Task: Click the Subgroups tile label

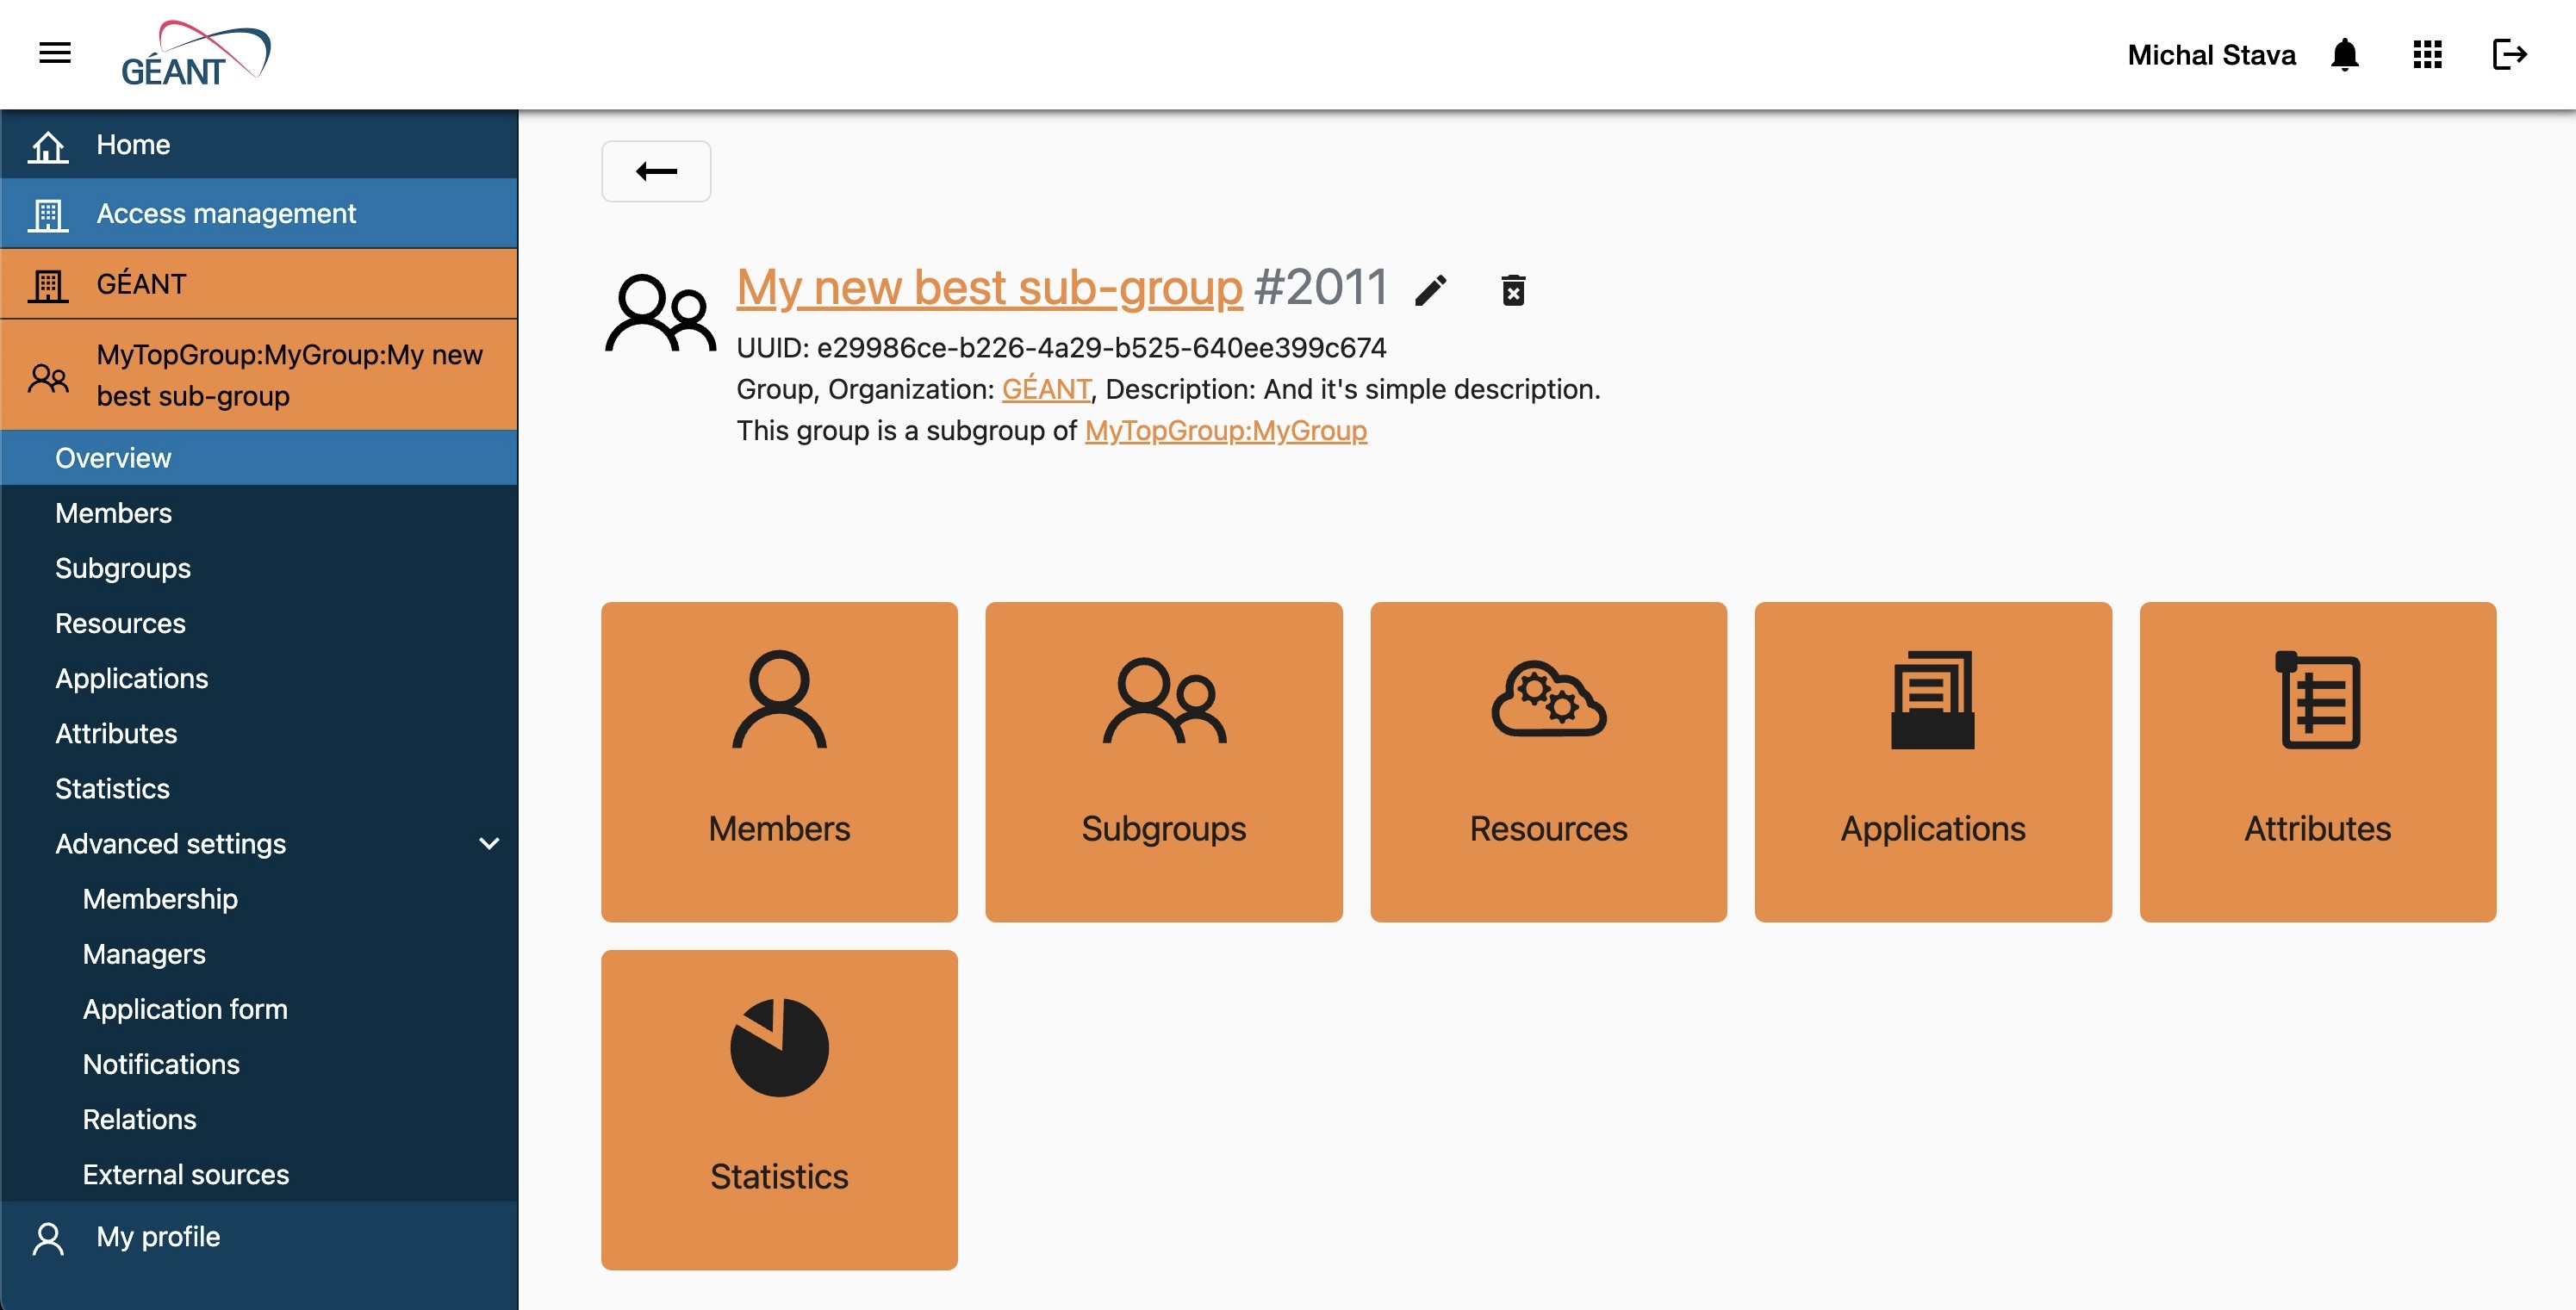Action: 1163,829
